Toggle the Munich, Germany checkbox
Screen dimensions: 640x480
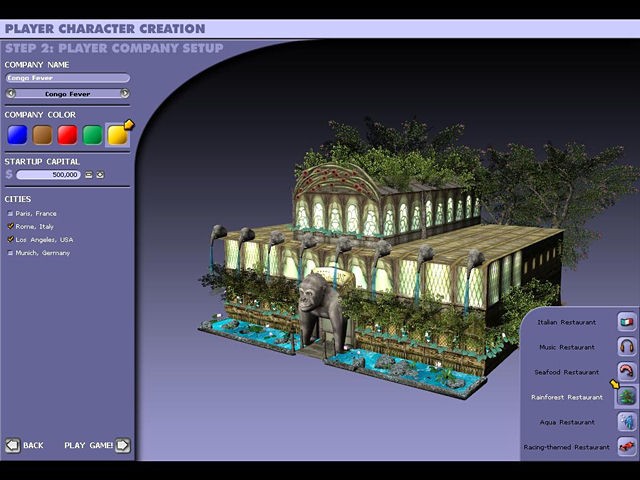(10, 253)
